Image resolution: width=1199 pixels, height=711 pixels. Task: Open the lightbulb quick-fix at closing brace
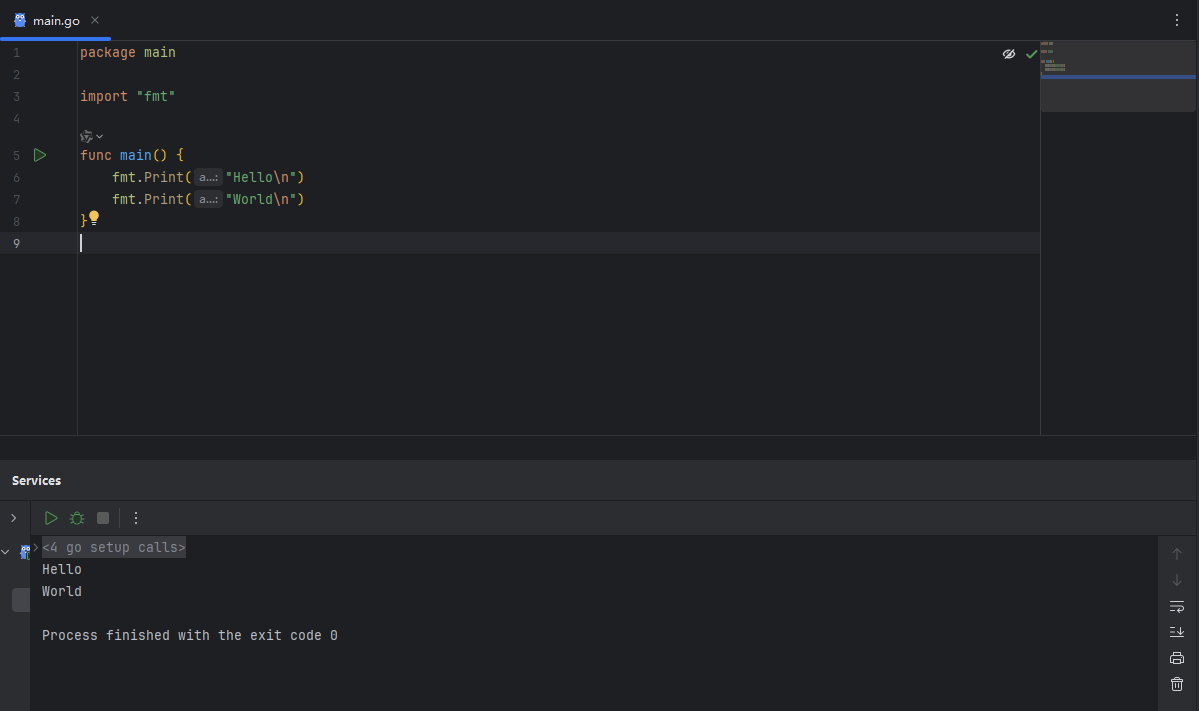click(x=94, y=217)
